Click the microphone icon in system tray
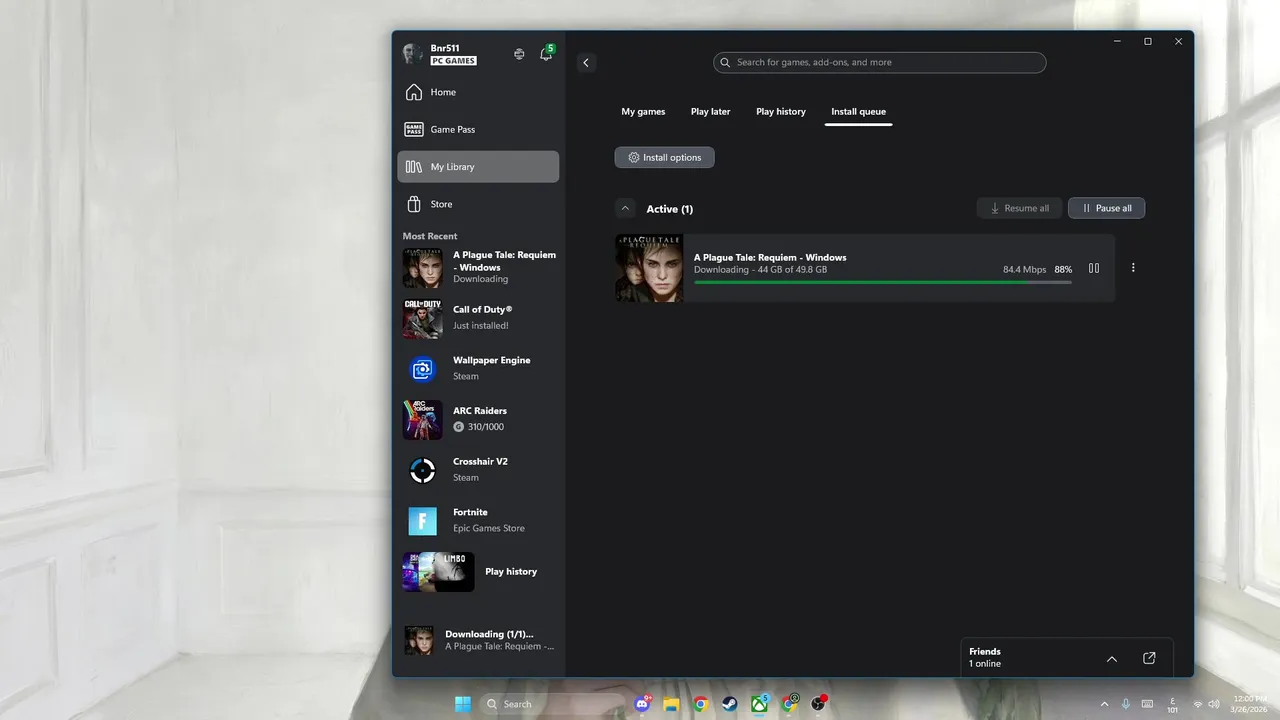This screenshot has width=1280, height=720. click(1126, 704)
